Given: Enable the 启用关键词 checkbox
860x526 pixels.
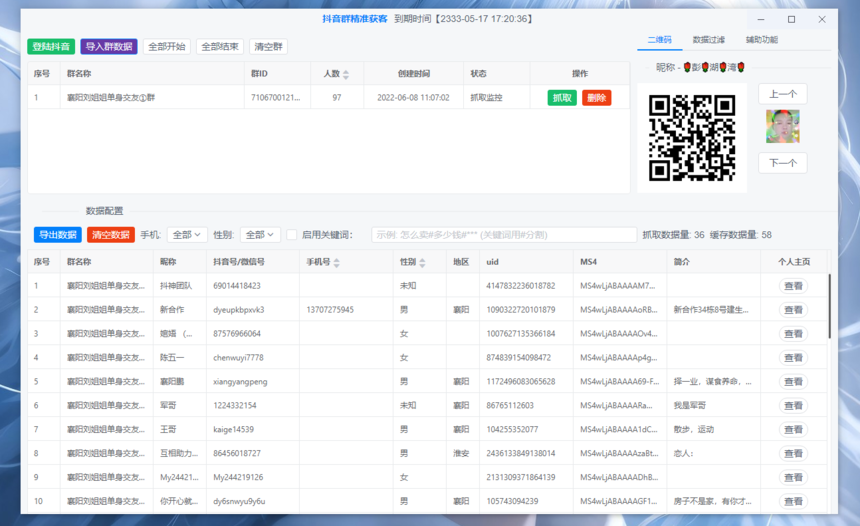Looking at the screenshot, I should [292, 235].
